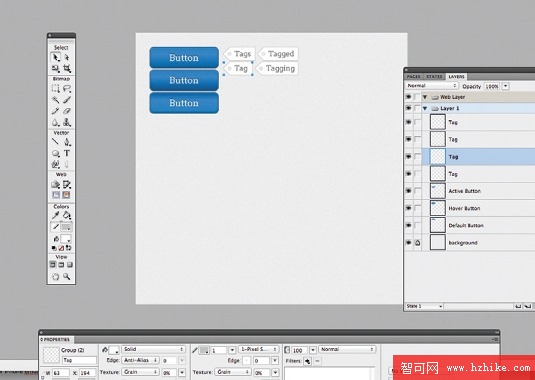Select the Scale tool

pos(56,69)
